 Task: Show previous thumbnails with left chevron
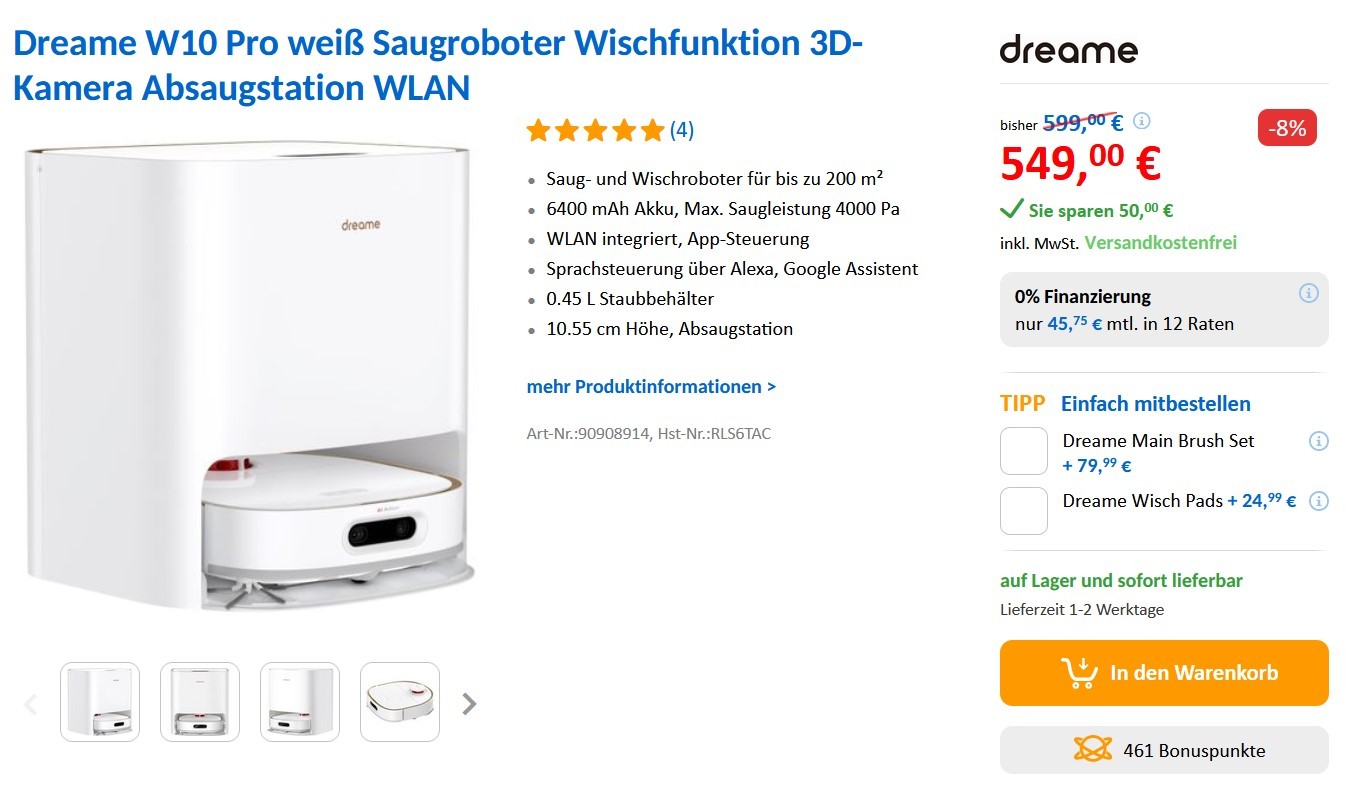(x=30, y=704)
